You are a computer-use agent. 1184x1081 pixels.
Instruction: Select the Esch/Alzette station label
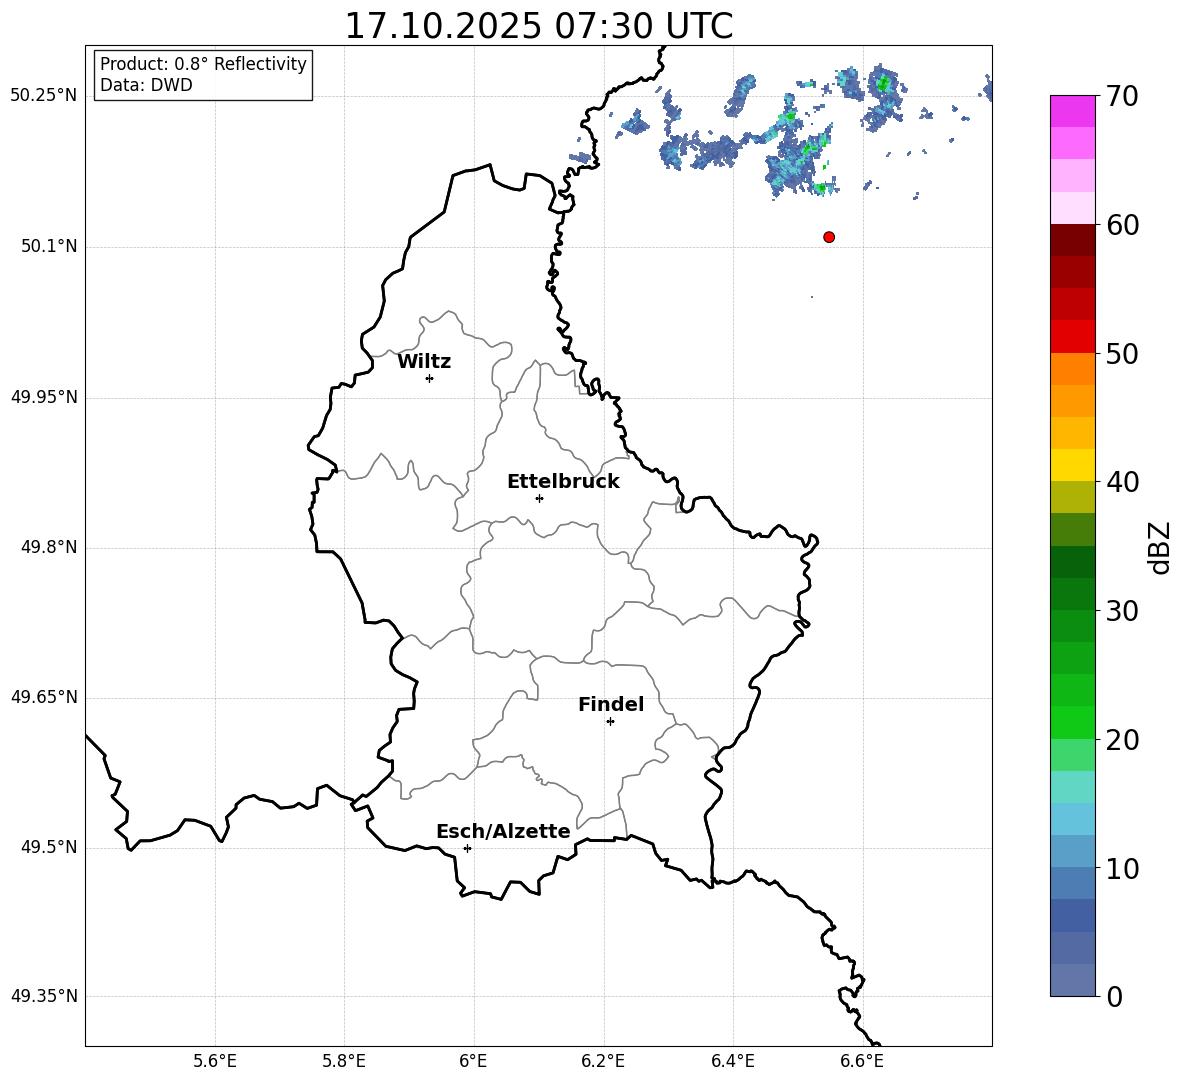pyautogui.click(x=504, y=831)
